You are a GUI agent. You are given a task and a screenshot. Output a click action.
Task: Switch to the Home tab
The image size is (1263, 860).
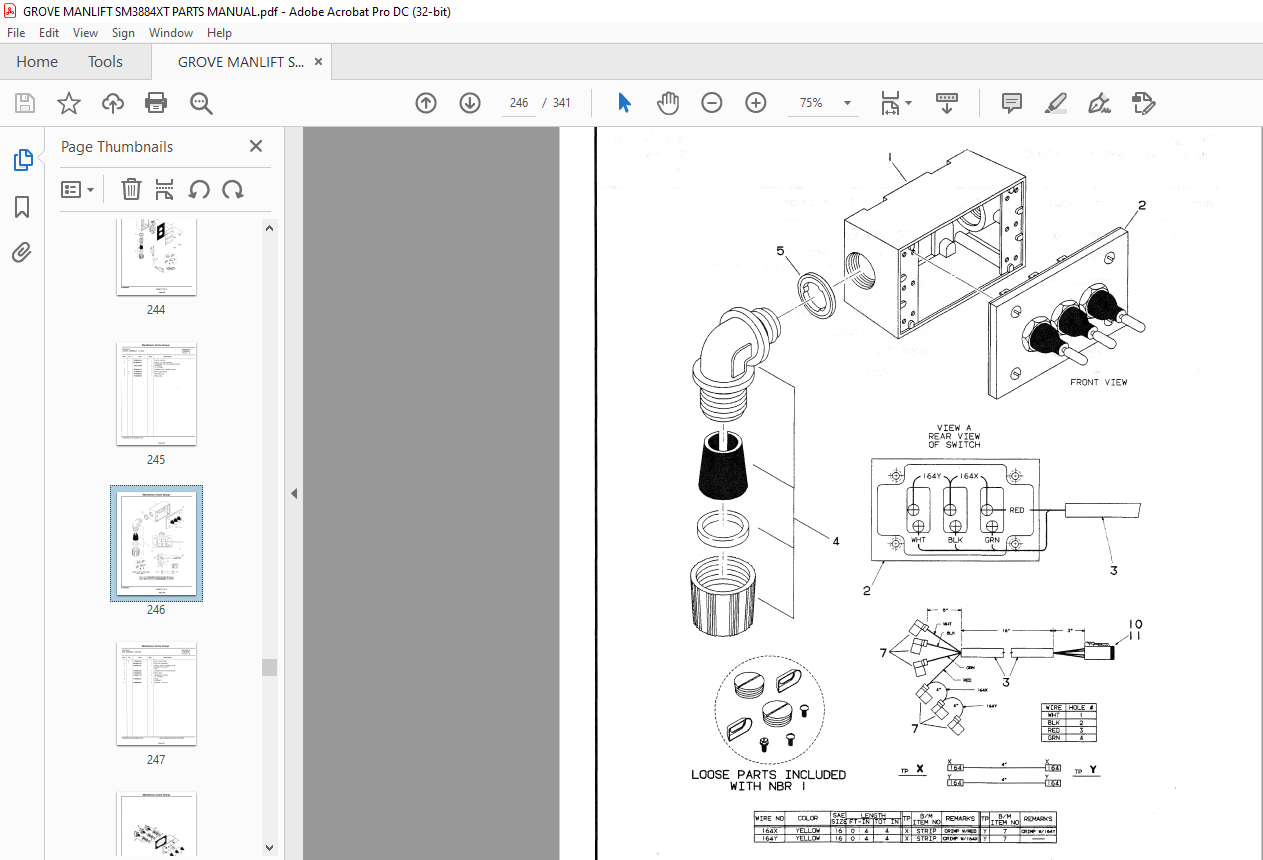click(37, 62)
